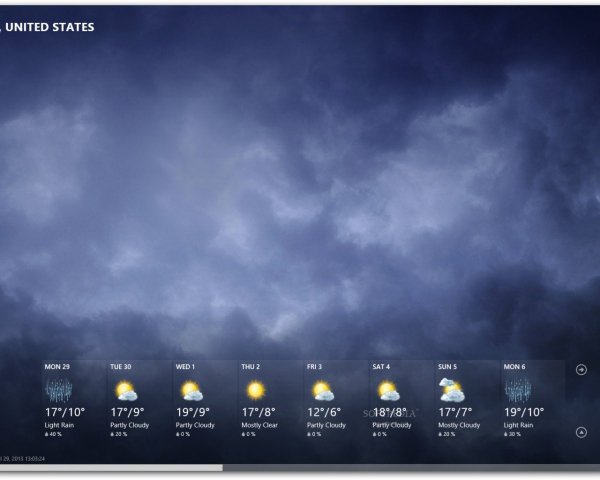The height and width of the screenshot is (480, 600).
Task: Select the MON 29 day label
Action: tap(57, 367)
